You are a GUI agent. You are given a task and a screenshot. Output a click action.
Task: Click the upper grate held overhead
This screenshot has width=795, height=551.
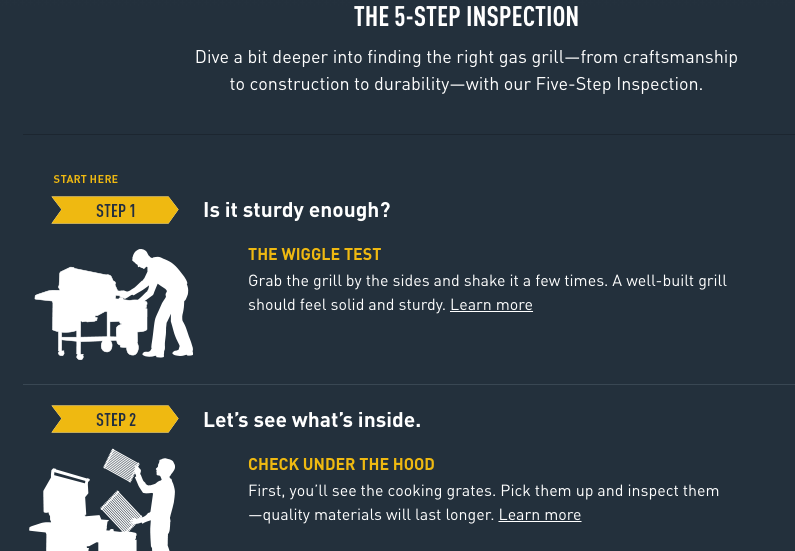[121, 465]
